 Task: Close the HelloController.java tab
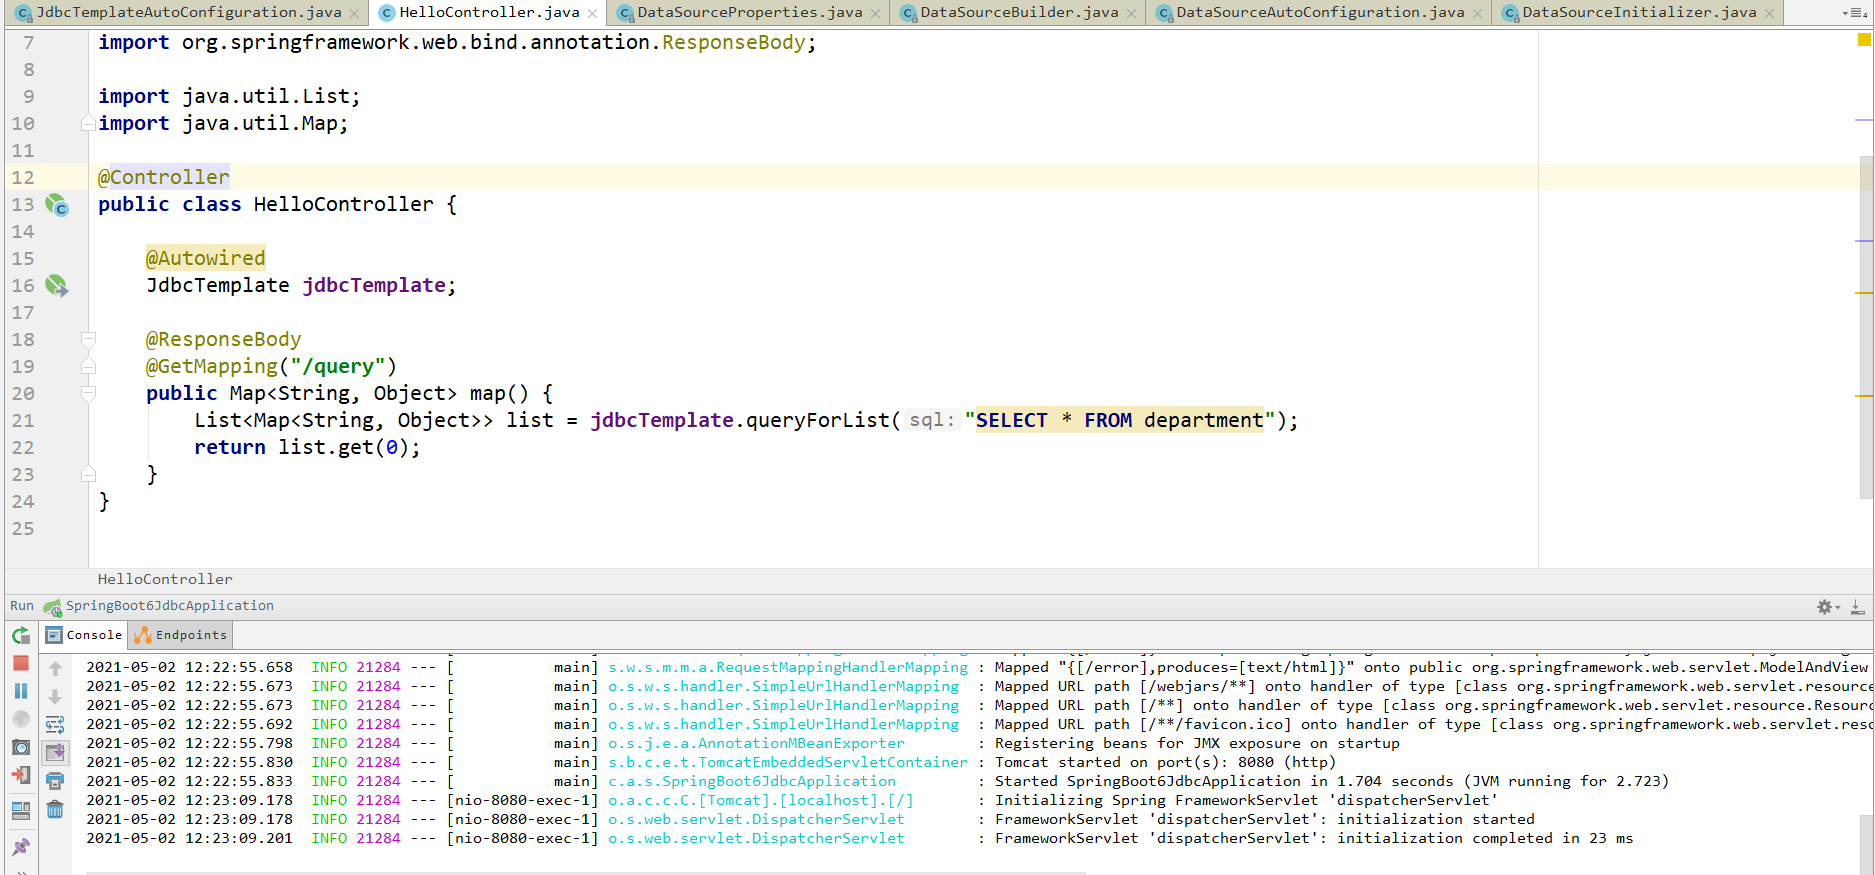[592, 14]
